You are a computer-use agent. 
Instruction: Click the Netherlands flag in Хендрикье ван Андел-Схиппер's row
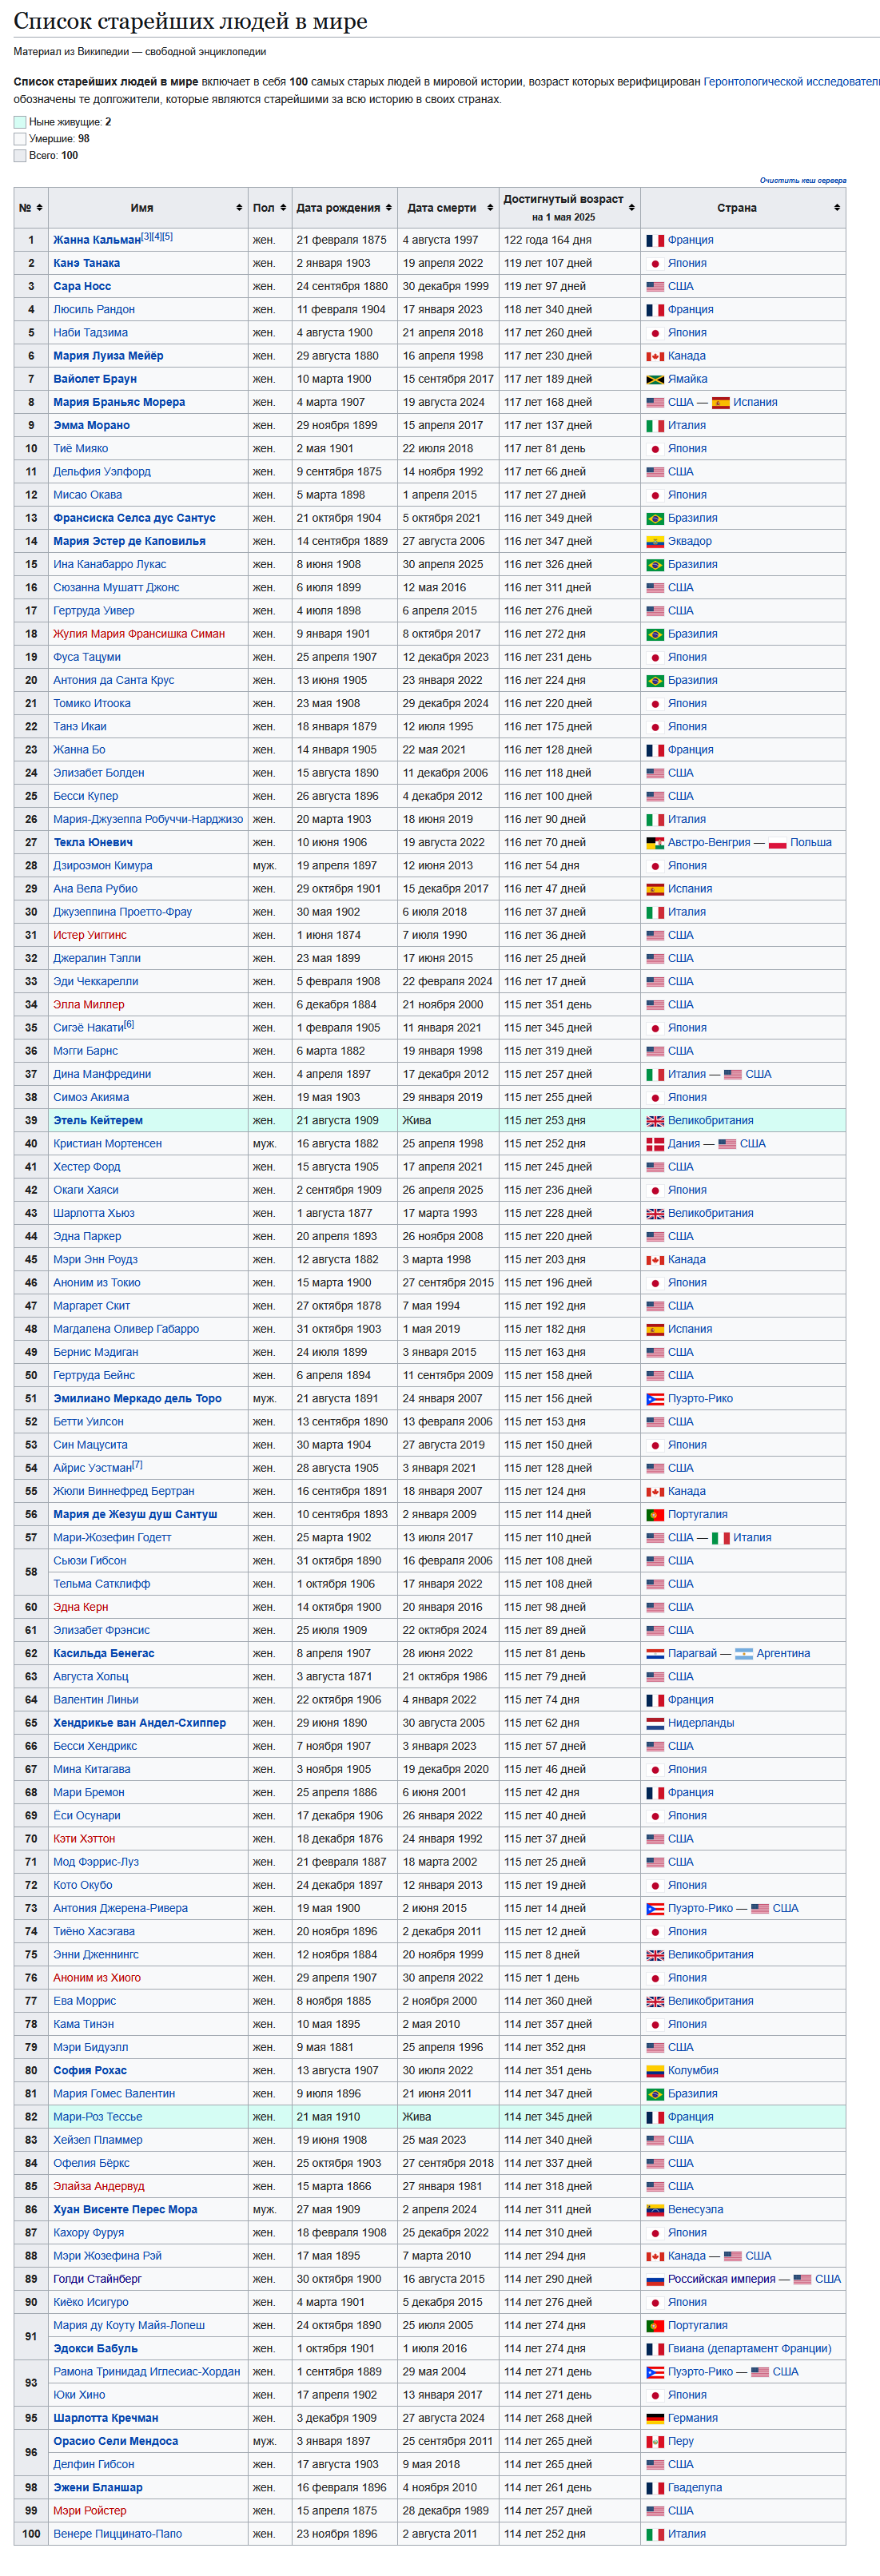(x=655, y=1723)
